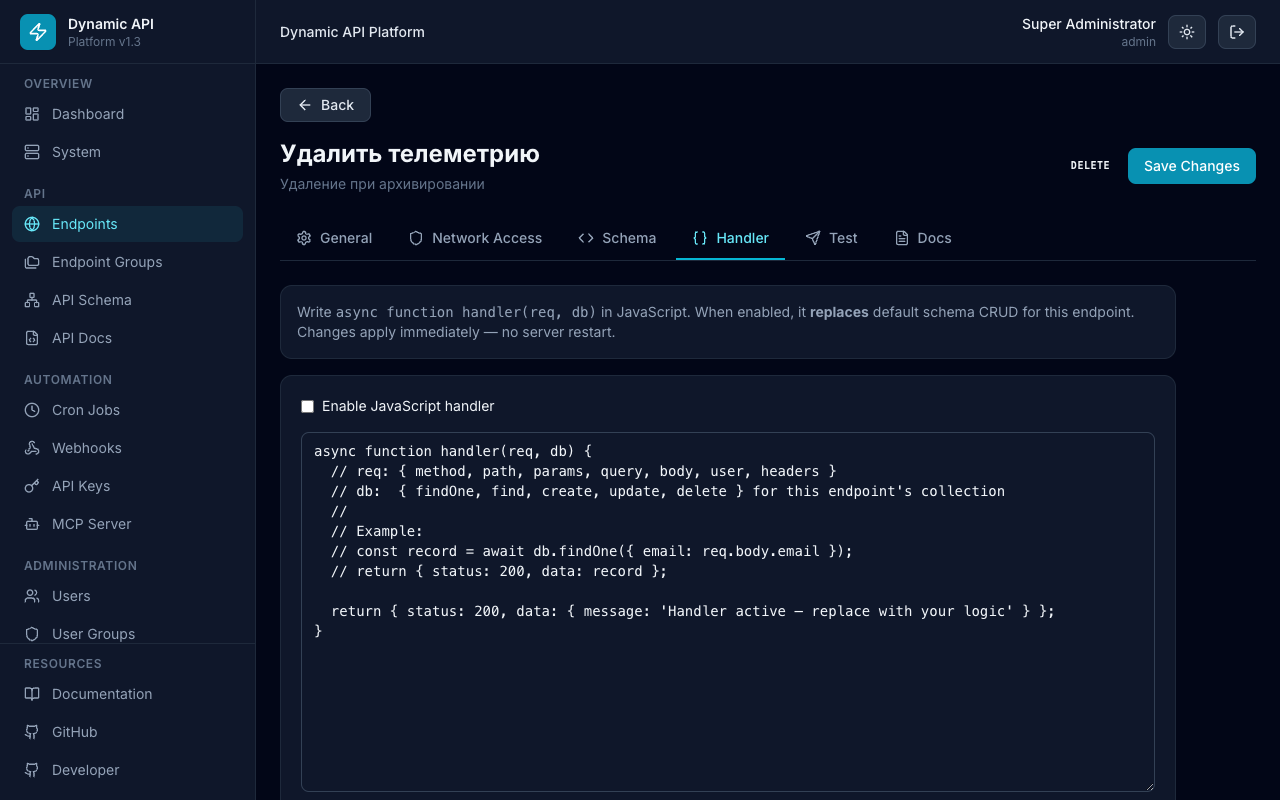The image size is (1280, 800).
Task: Click the curly braces icon on Handler tab
Action: tap(700, 238)
